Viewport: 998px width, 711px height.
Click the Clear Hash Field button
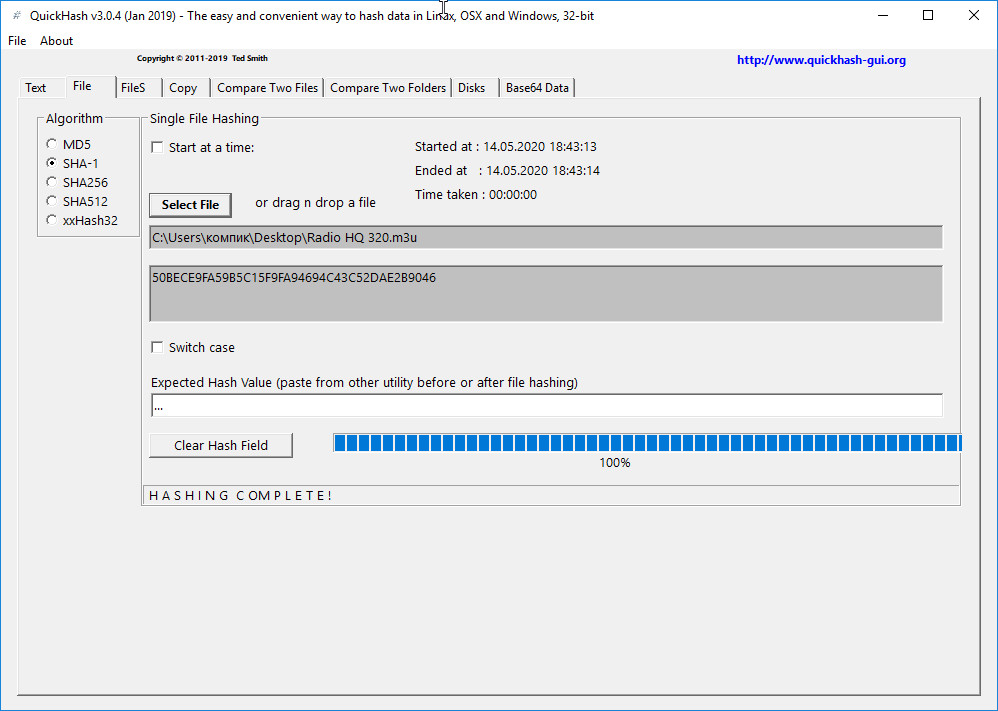coord(221,446)
